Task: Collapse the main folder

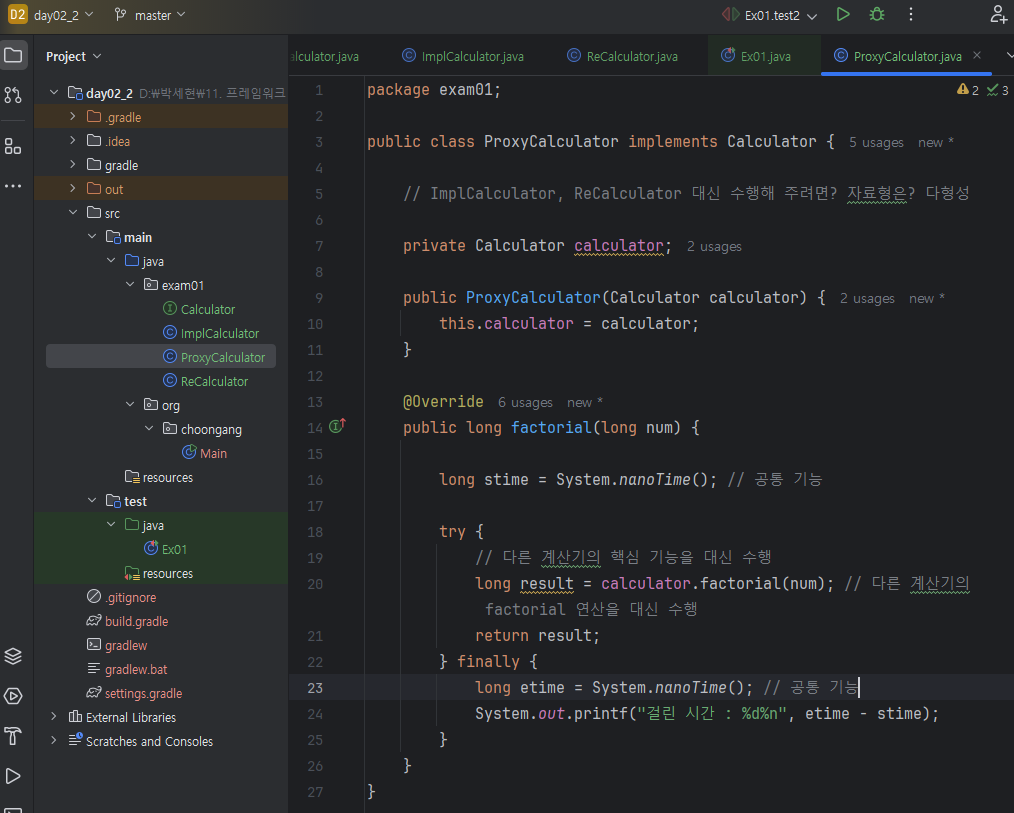Action: [92, 237]
